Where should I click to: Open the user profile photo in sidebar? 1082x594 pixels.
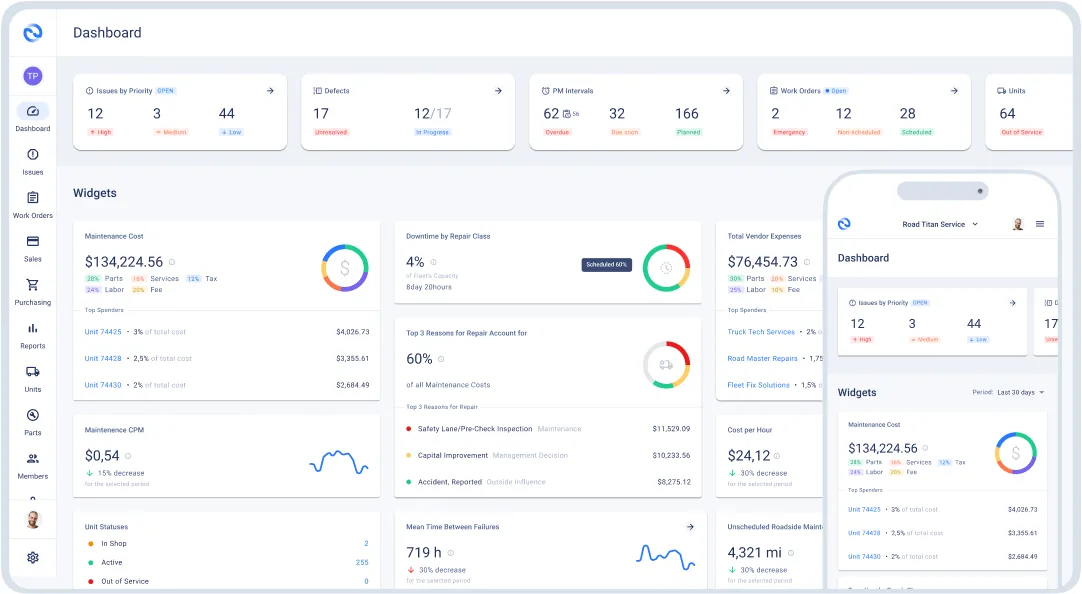pos(32,519)
